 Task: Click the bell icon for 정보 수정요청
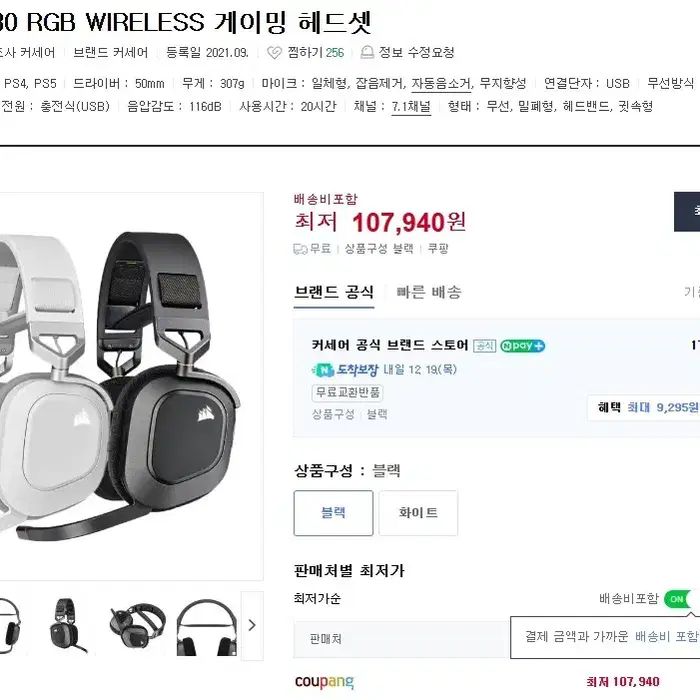(x=367, y=52)
